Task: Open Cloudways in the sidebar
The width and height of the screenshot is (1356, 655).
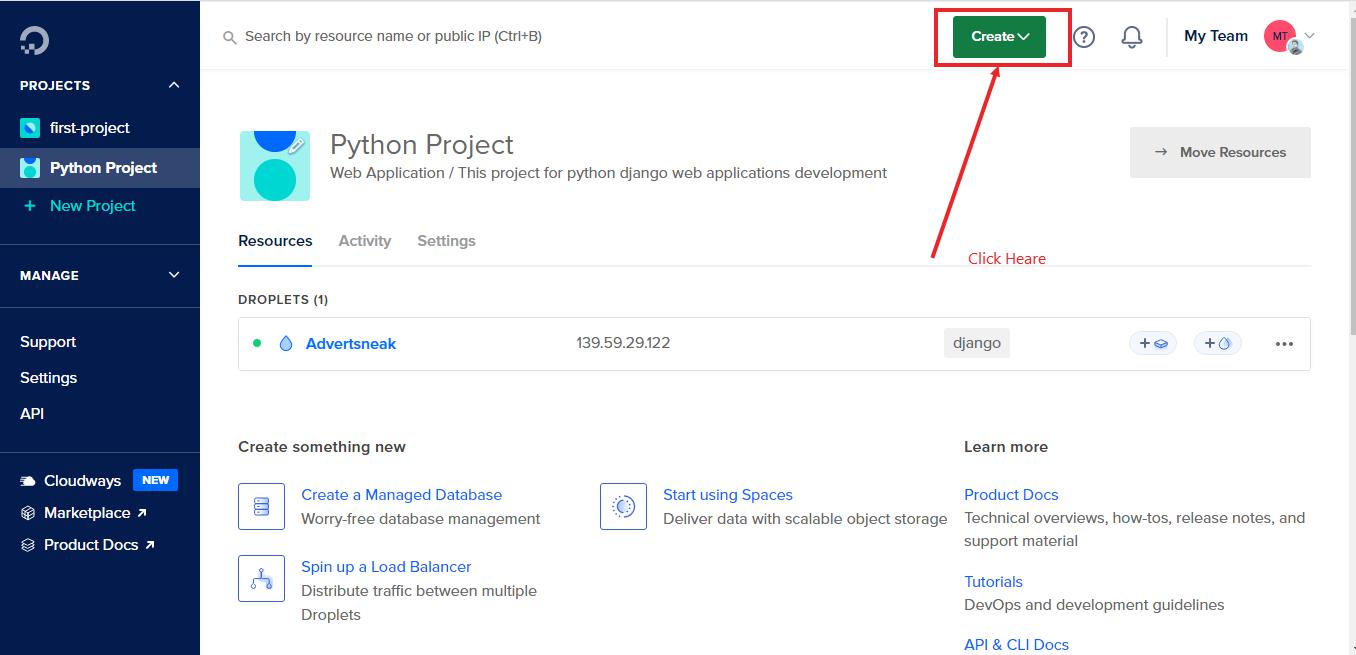Action: 82,481
